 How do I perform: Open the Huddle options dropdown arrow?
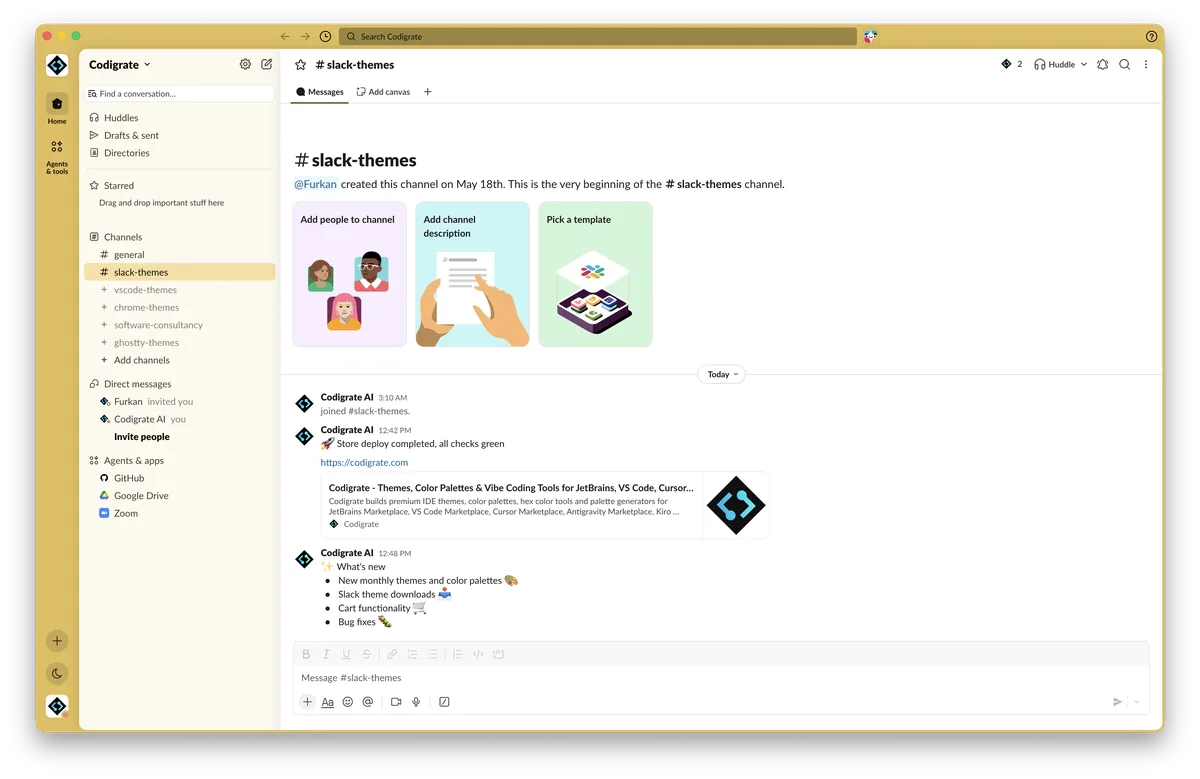coord(1084,64)
